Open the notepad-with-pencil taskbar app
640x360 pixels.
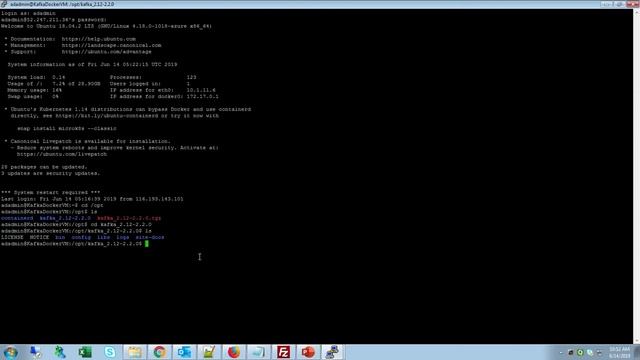209,352
